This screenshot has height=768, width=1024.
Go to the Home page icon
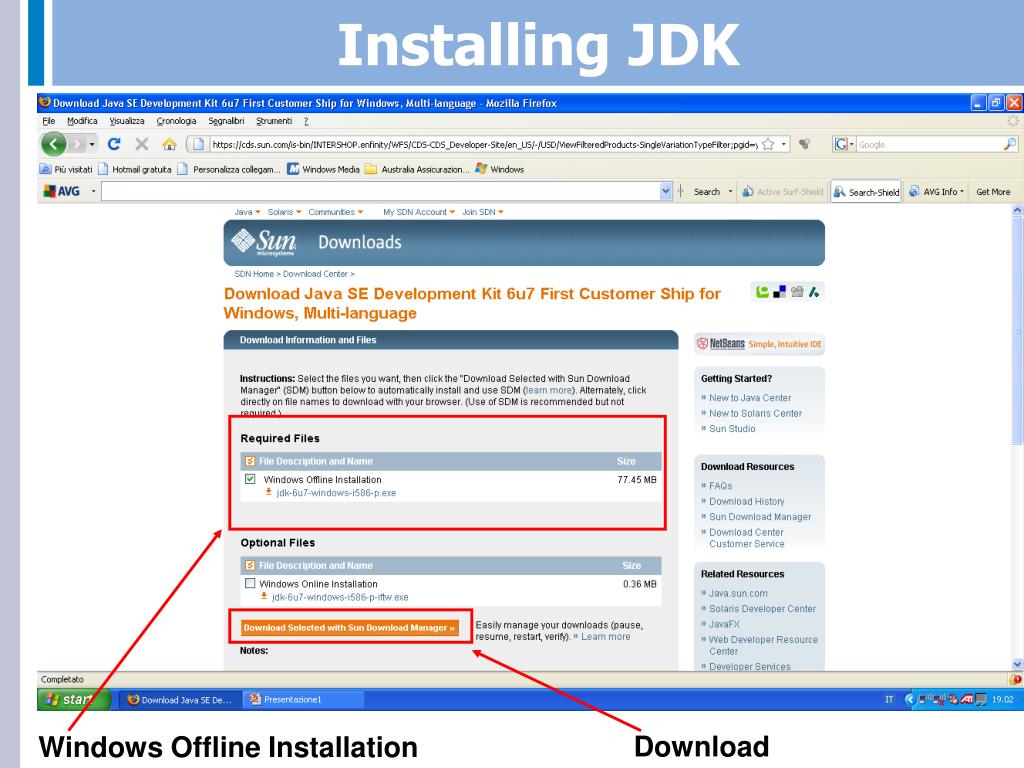click(x=170, y=144)
